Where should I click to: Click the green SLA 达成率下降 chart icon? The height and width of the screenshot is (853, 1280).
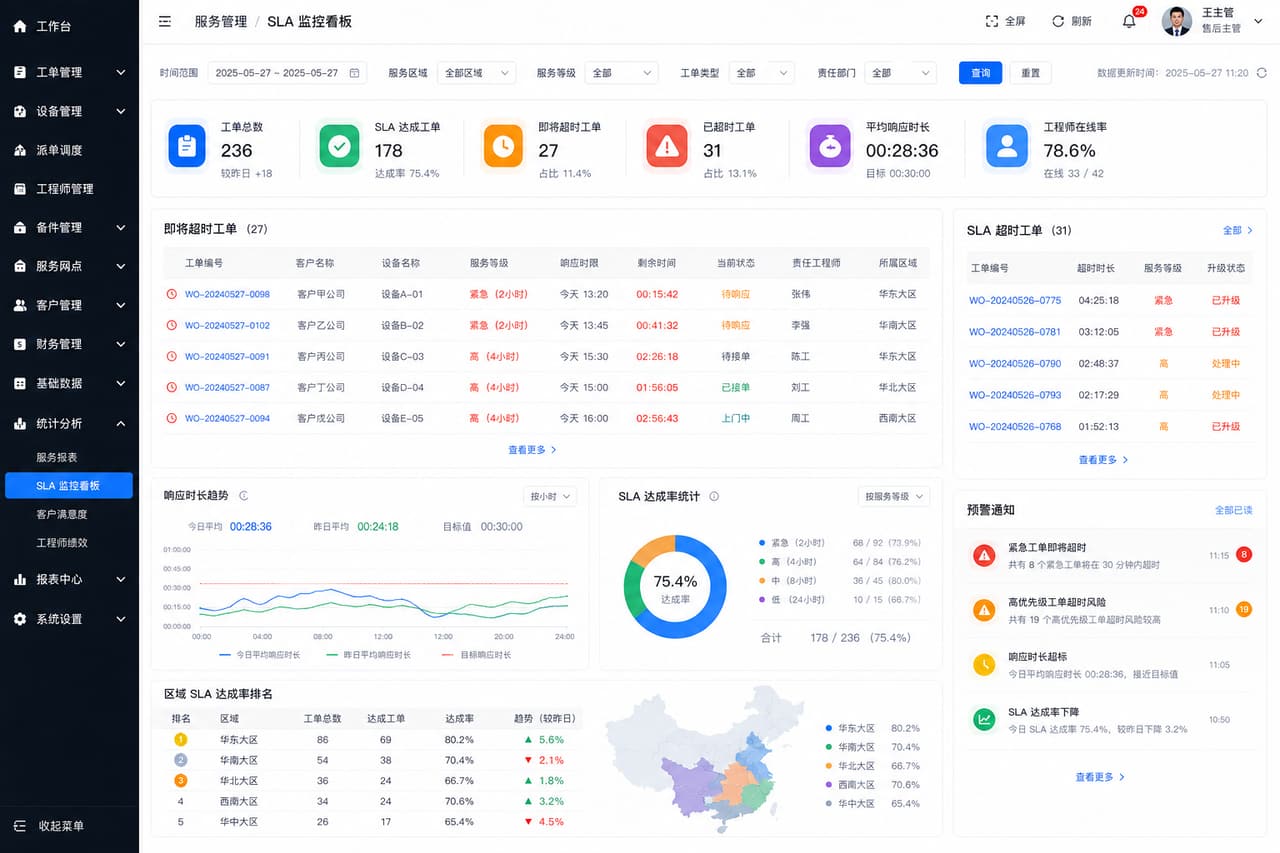click(x=984, y=719)
